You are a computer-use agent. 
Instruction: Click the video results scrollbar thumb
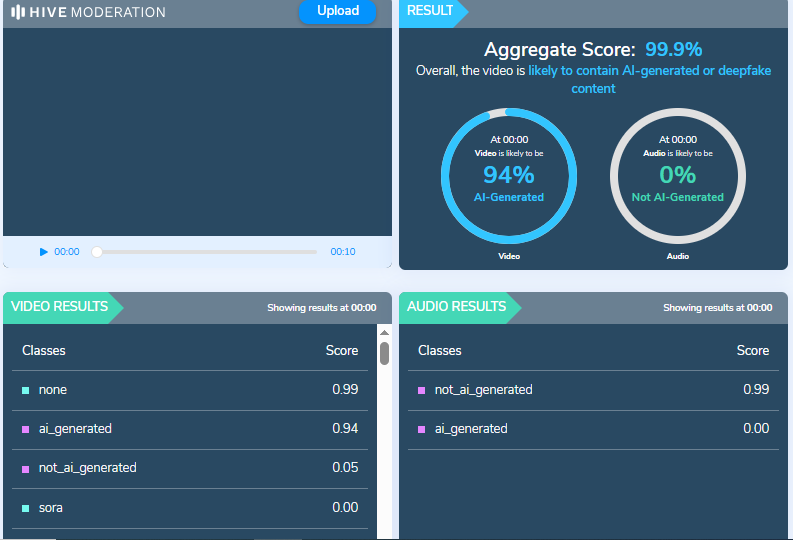[384, 352]
